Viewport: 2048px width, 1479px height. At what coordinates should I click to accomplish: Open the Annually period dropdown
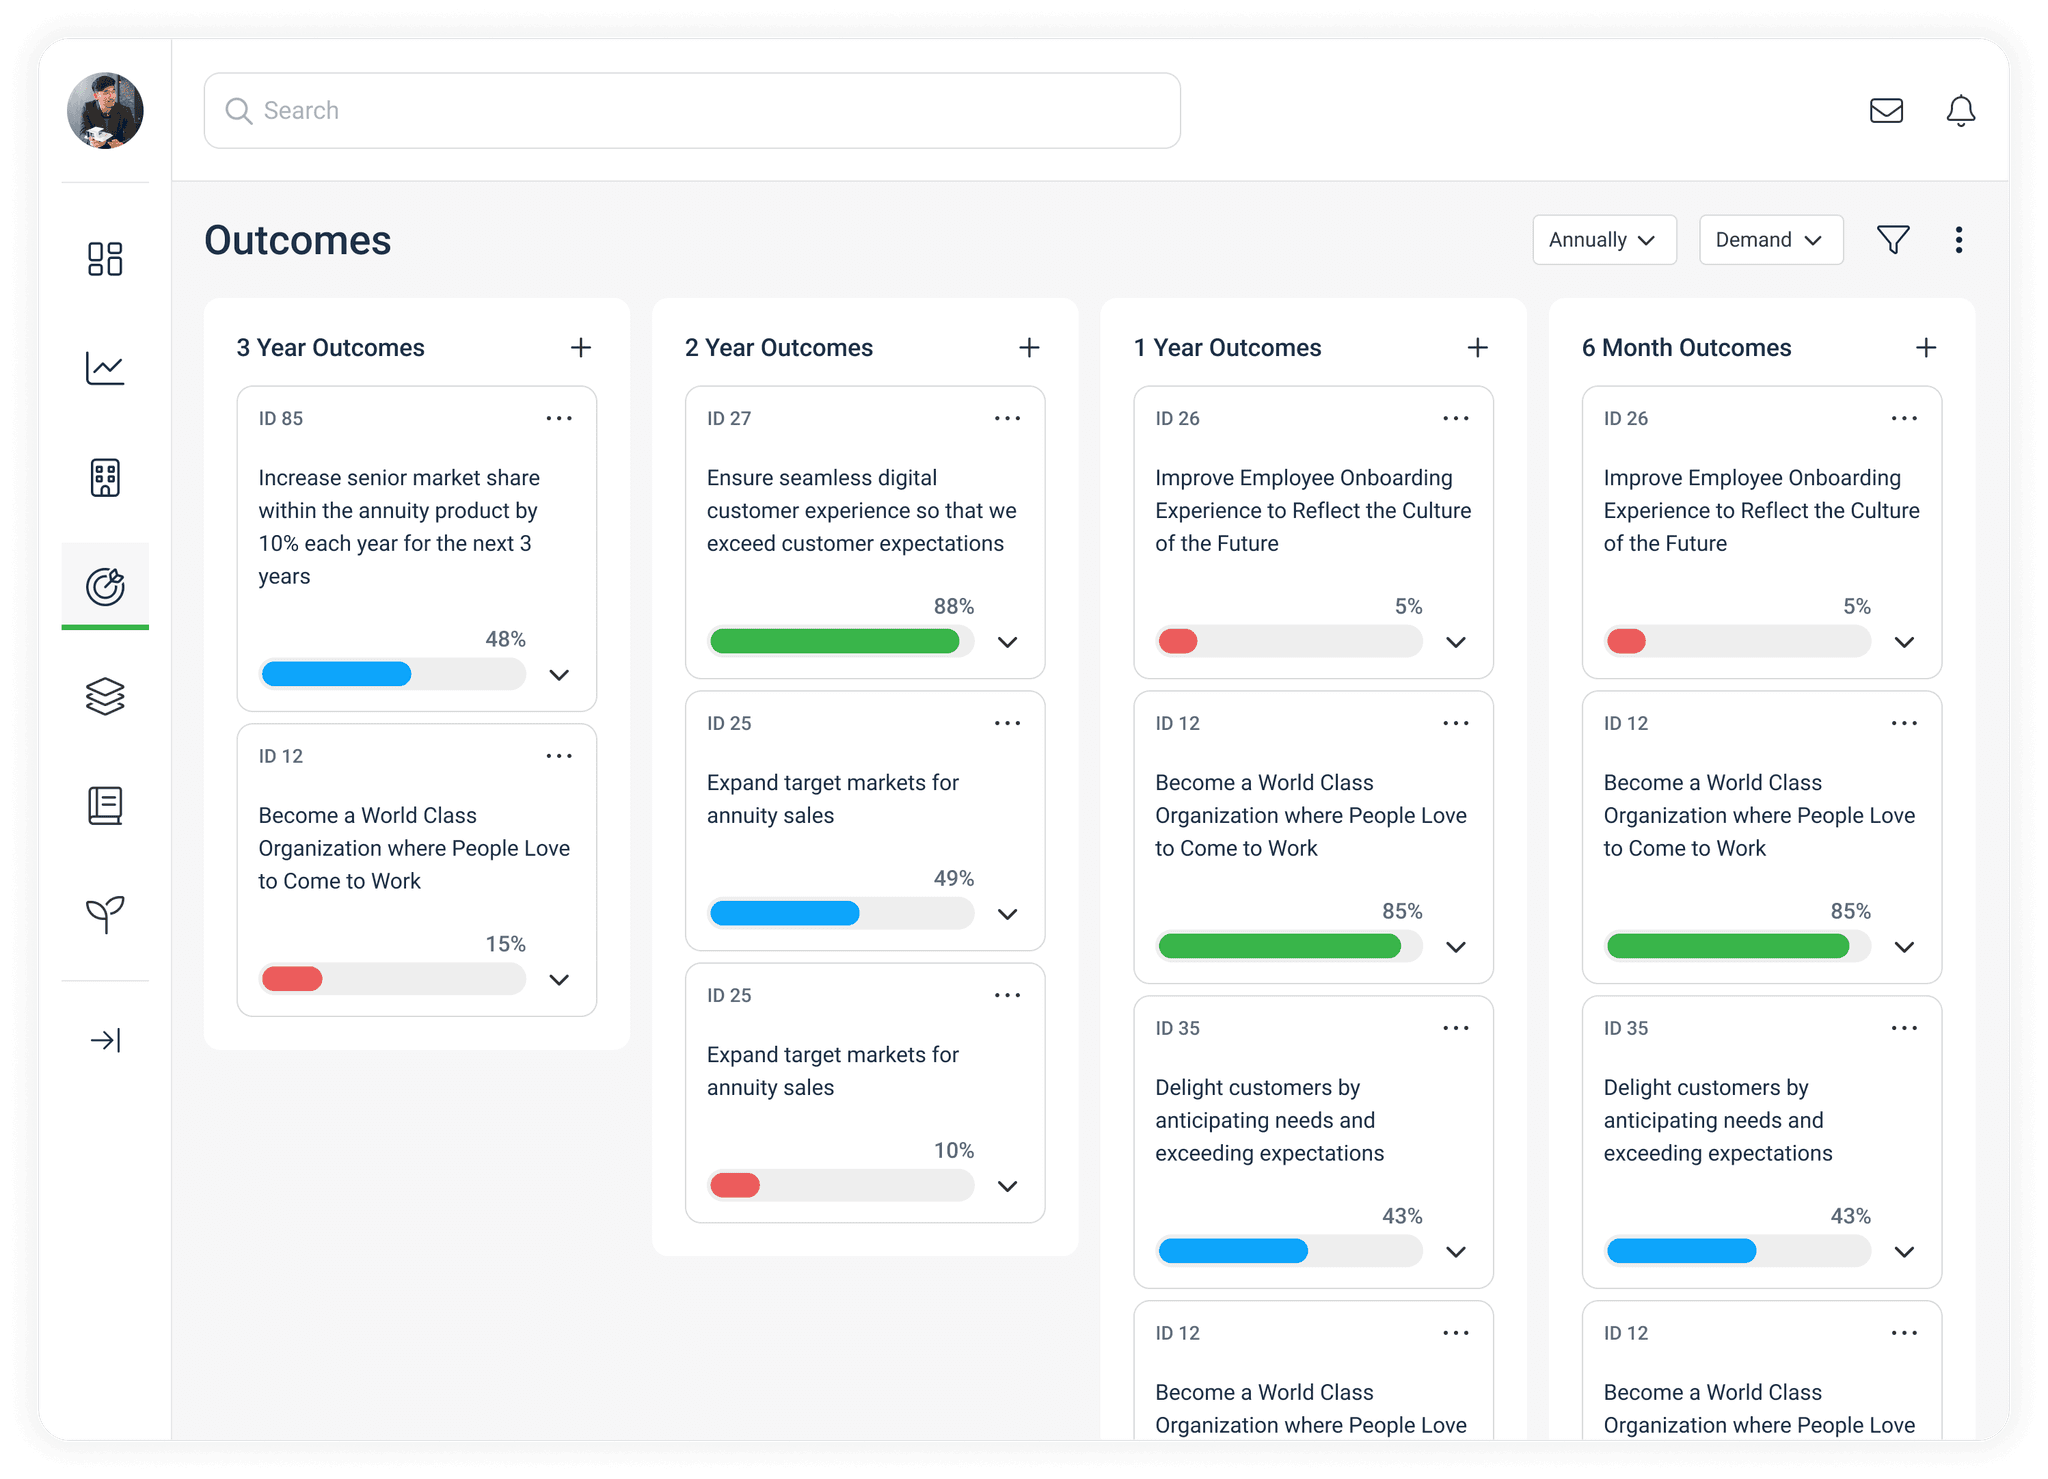coord(1603,240)
